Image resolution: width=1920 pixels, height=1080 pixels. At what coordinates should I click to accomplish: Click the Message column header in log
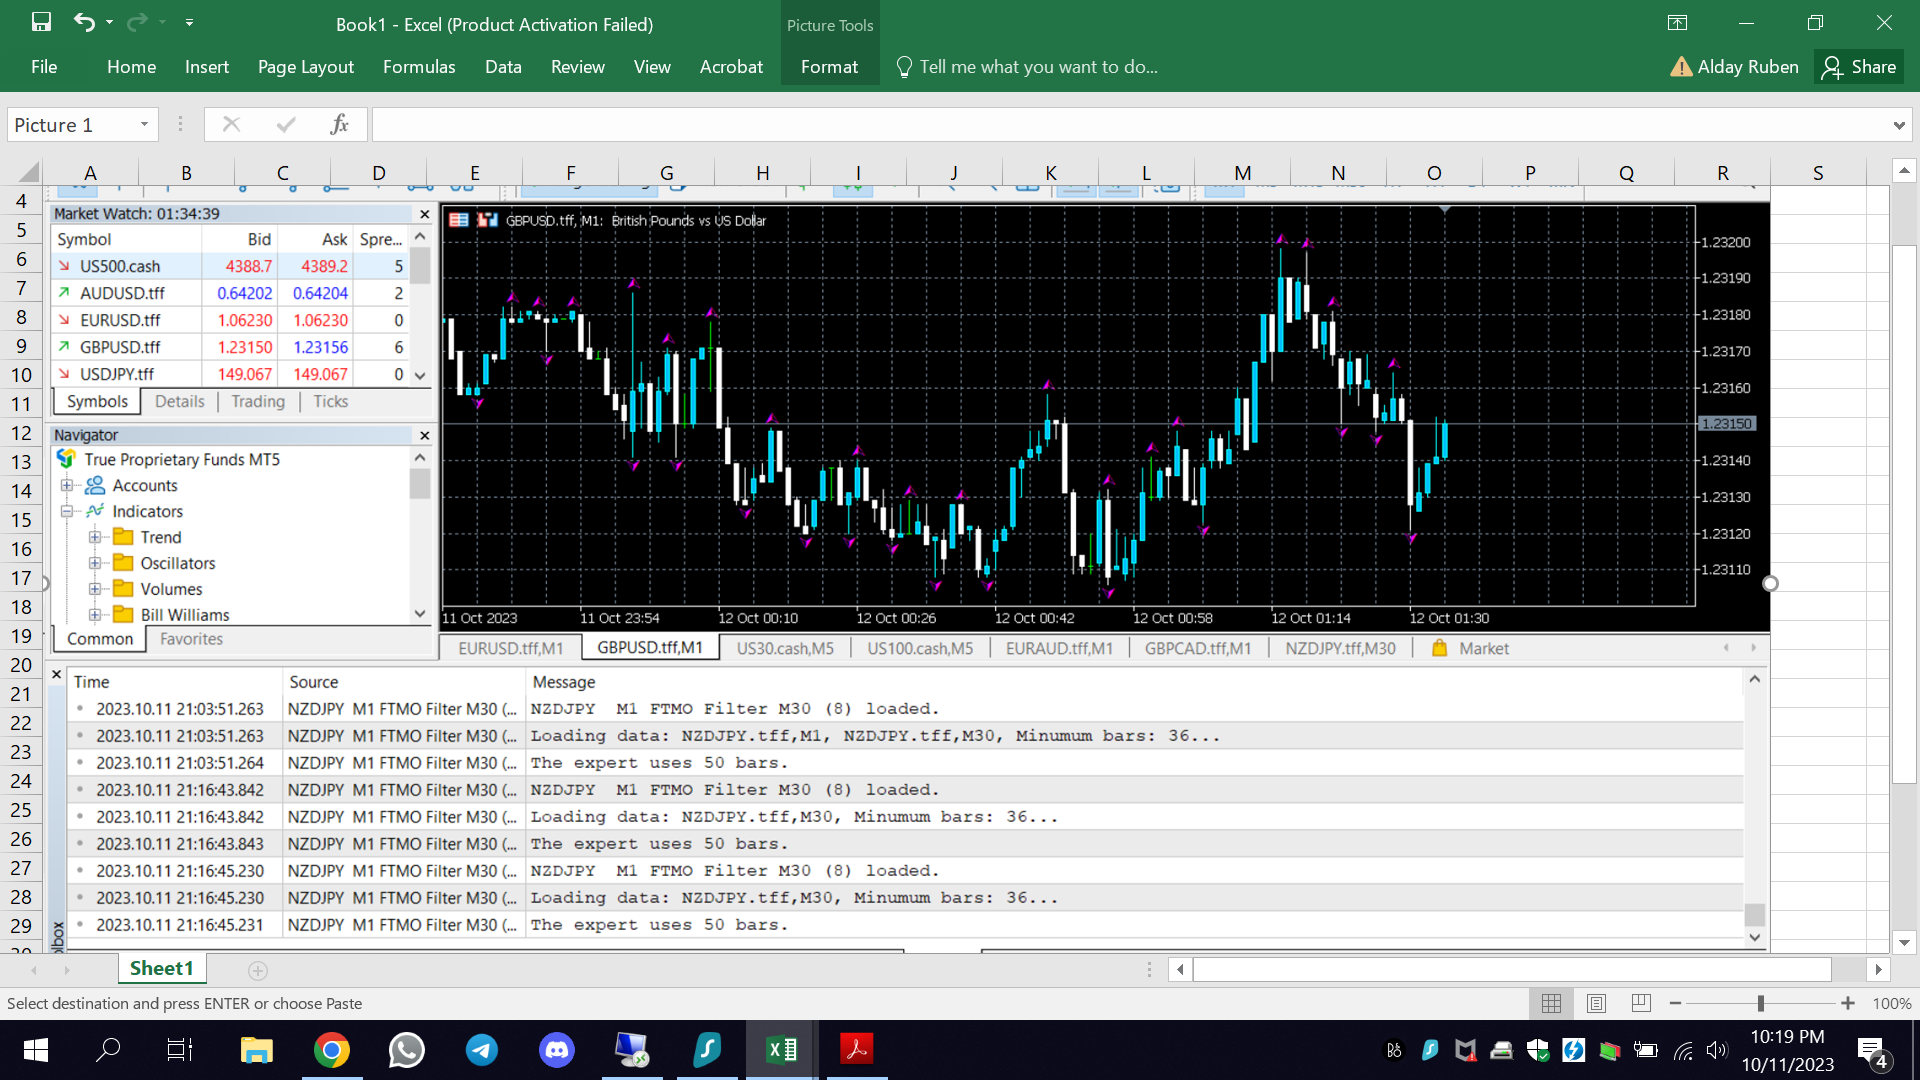click(x=564, y=682)
